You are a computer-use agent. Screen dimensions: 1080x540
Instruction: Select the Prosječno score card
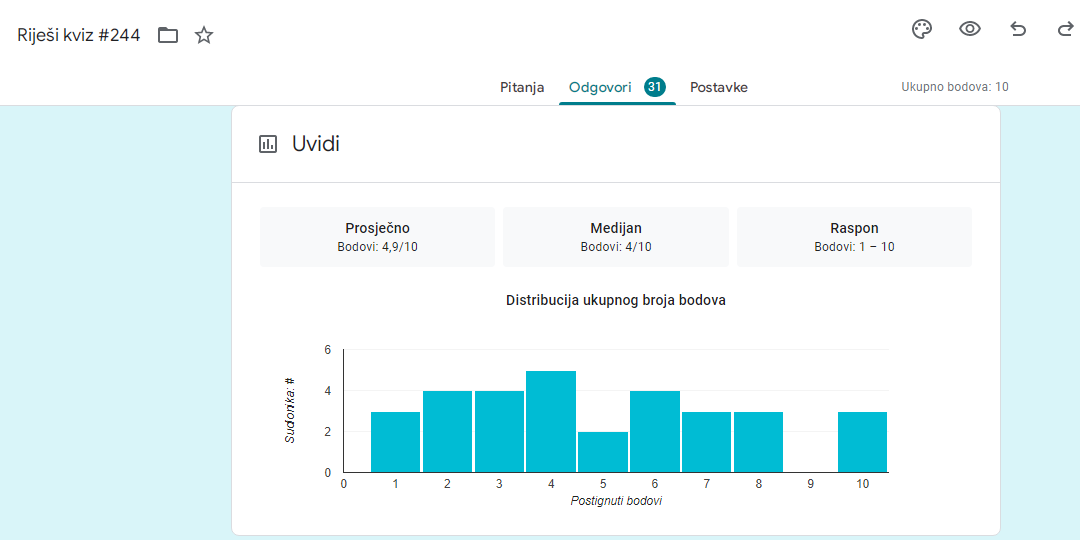pos(377,237)
